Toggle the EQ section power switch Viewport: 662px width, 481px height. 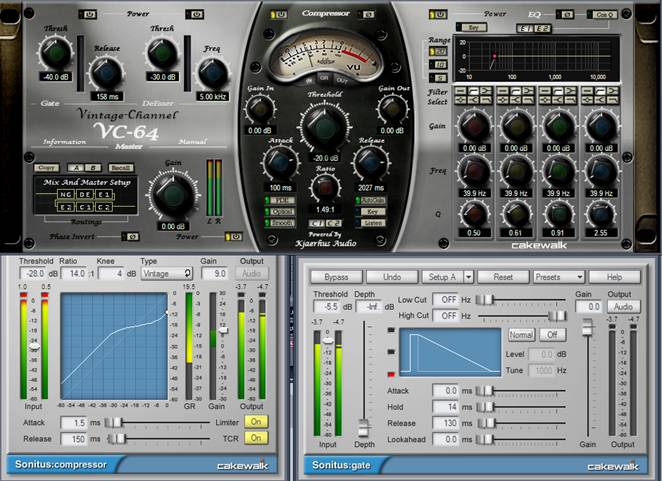(x=438, y=15)
